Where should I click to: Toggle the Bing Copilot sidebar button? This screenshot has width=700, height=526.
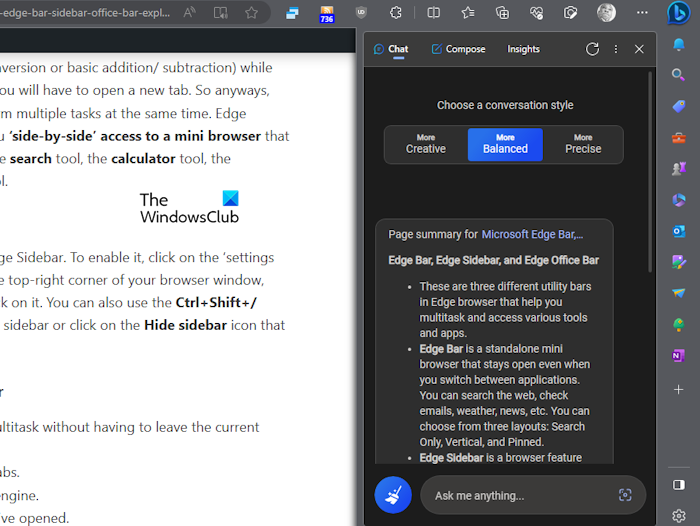coord(679,13)
